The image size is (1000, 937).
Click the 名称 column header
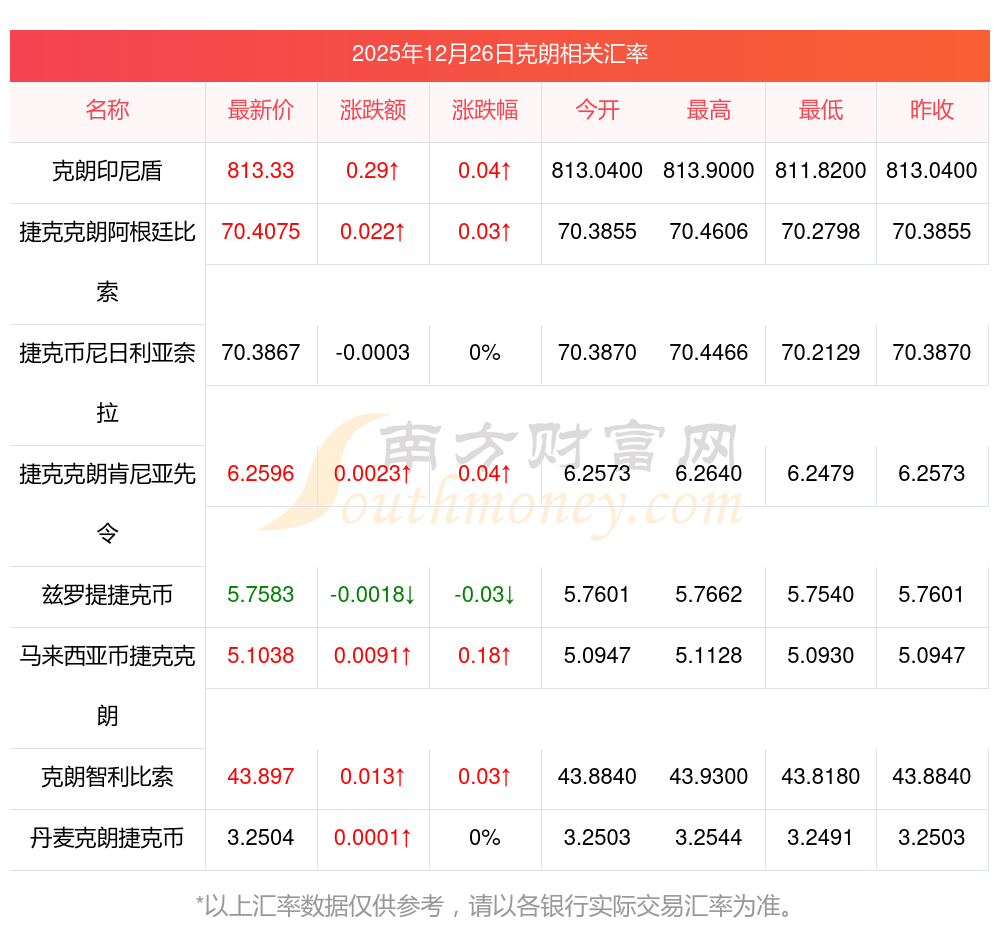coord(107,110)
